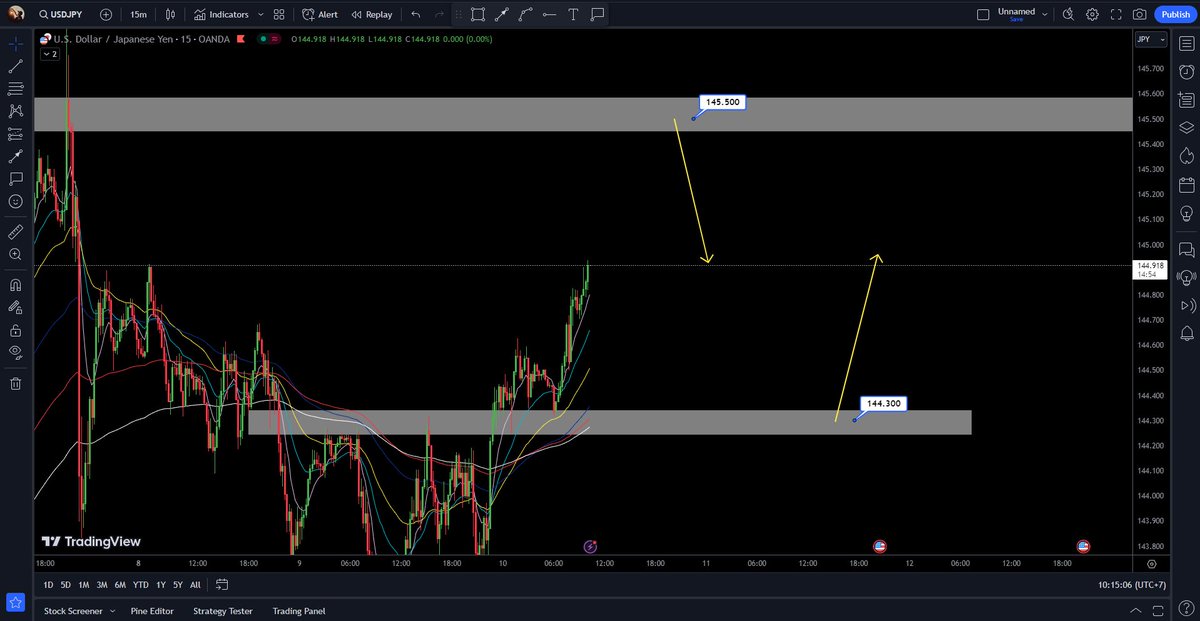Click the undo arrow
This screenshot has height=621, width=1200.
415,15
